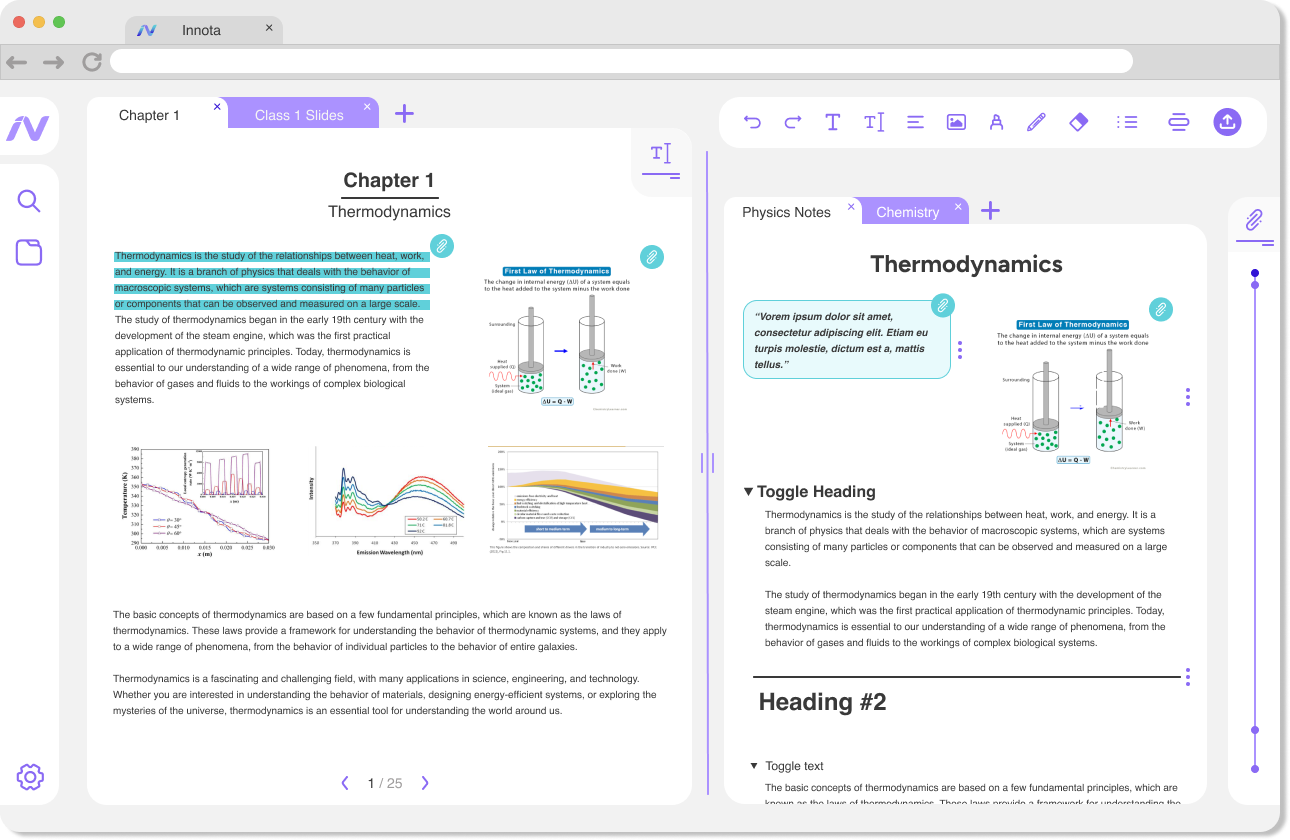
Task: Collapse the Toggle text section
Action: coord(754,766)
